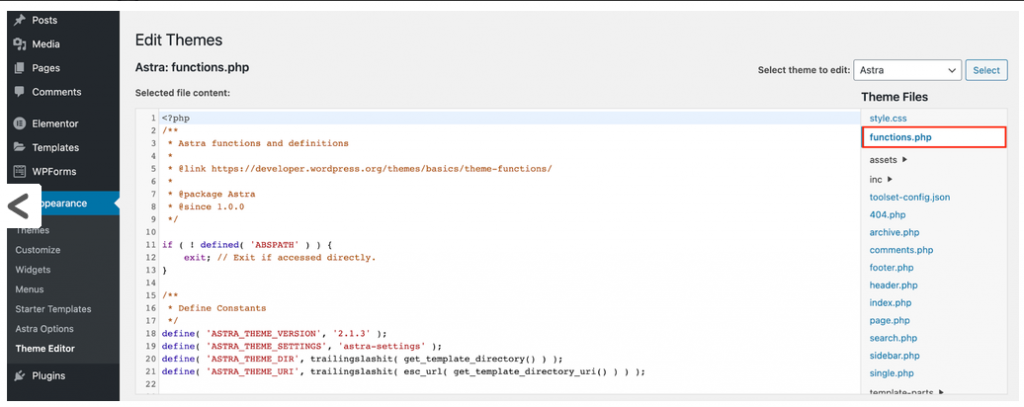
Task: Click the @link developer.wordpress.org comment line
Action: 360,169
